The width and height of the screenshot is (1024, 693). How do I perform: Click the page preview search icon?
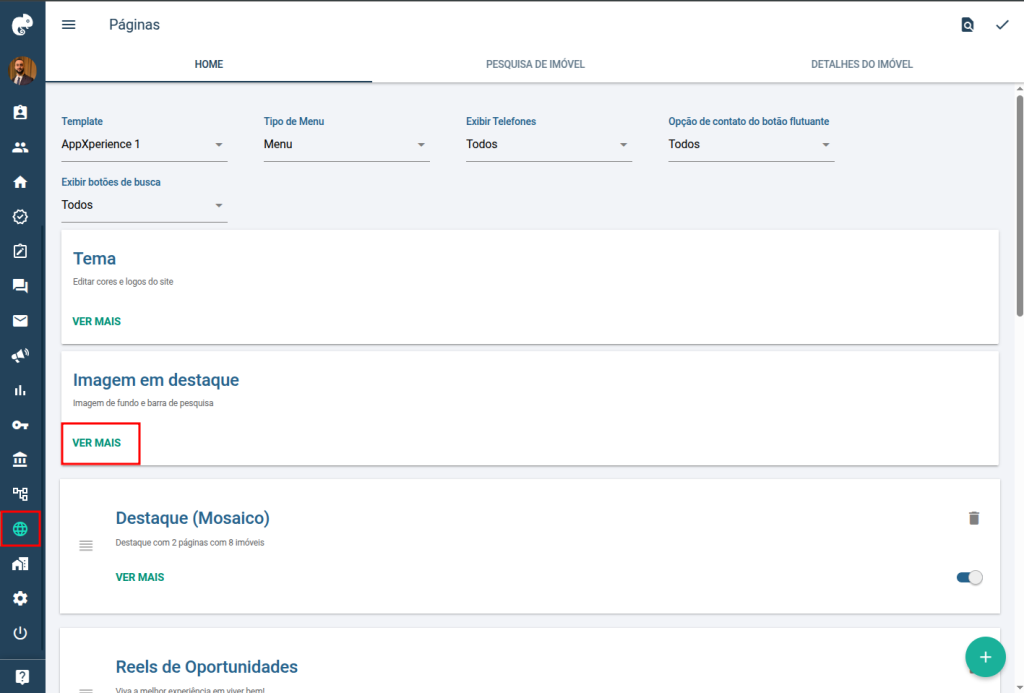point(967,25)
